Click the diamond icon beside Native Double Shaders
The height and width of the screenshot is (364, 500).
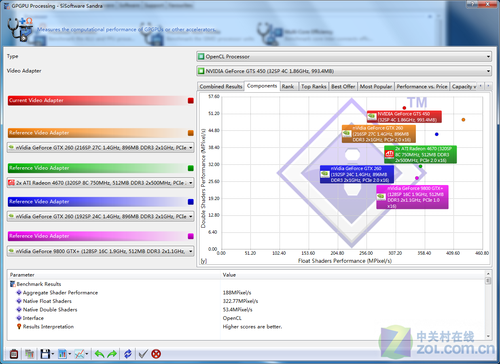click(19, 309)
